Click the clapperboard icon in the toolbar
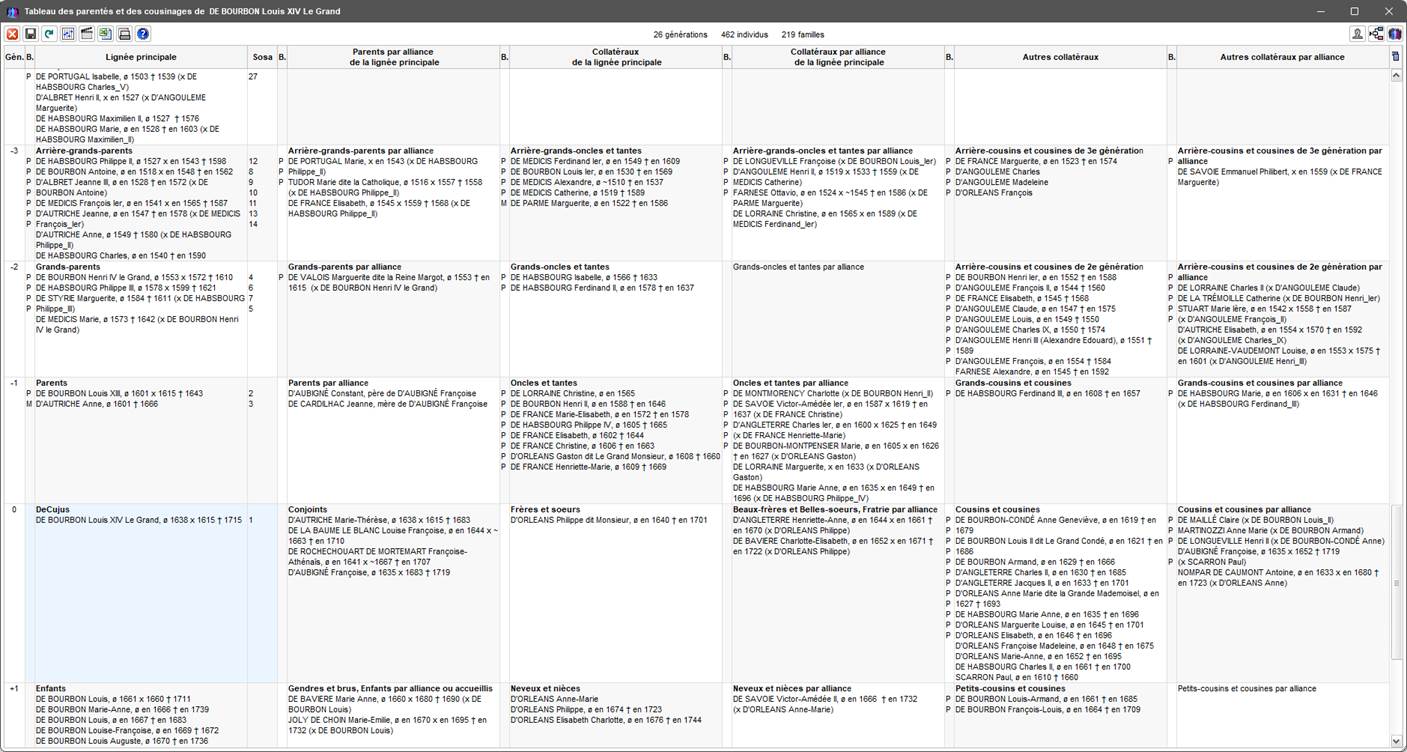 coord(87,34)
